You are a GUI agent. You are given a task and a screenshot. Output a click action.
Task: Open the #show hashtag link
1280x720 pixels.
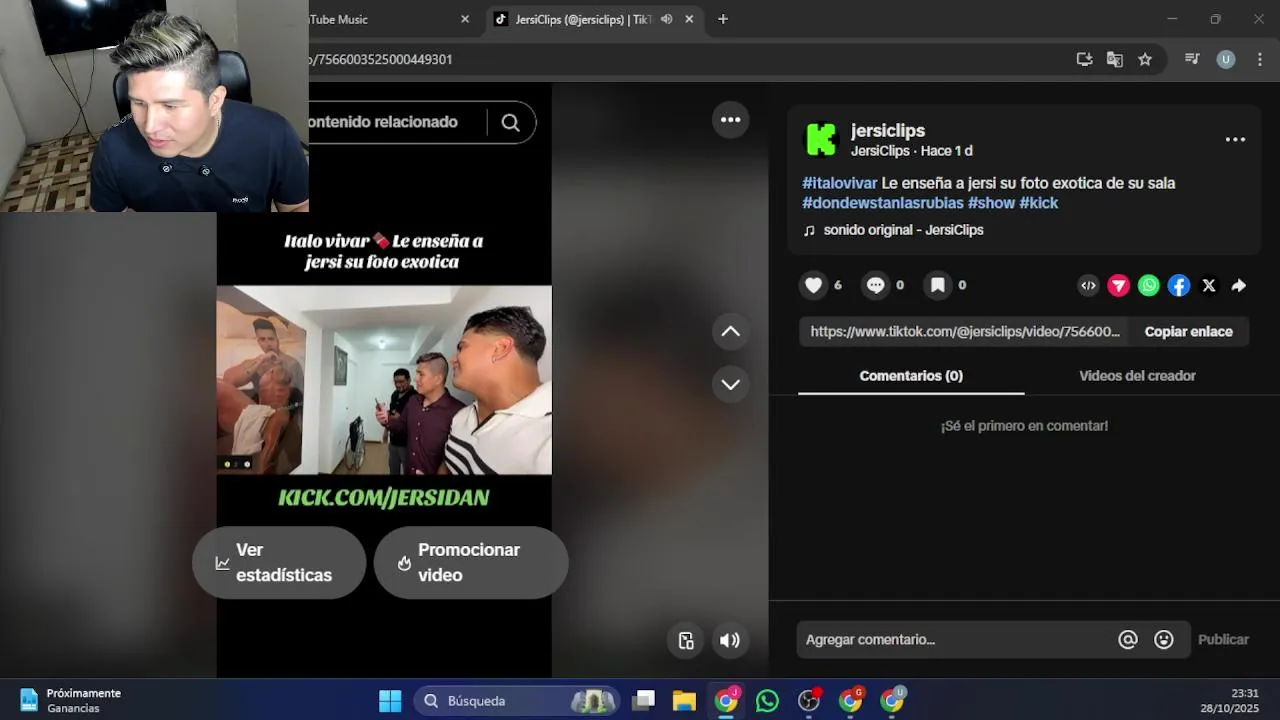click(991, 203)
